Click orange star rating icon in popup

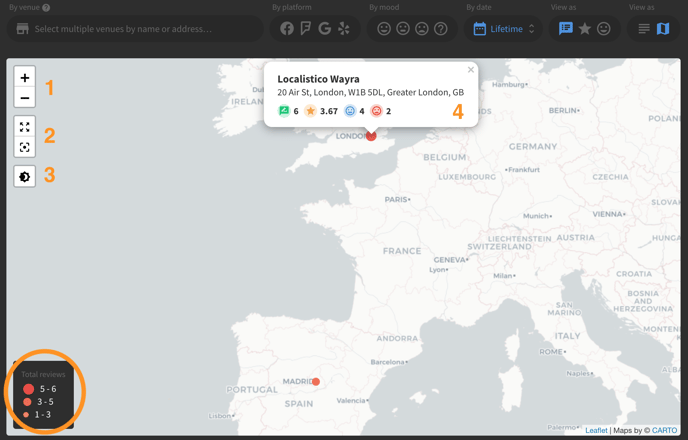point(311,111)
